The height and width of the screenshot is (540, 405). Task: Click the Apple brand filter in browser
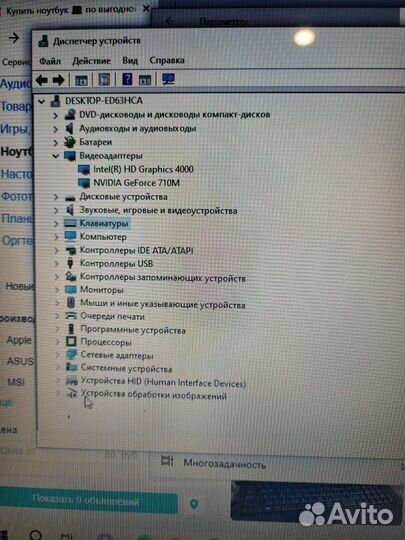coord(19,340)
